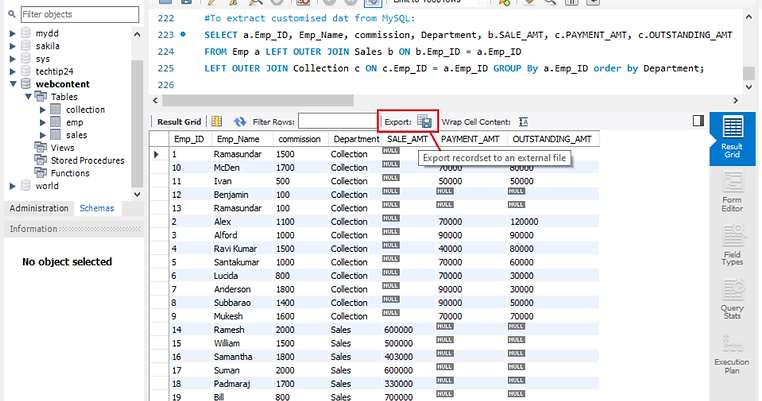Click the techtip24 database icon

click(26, 71)
